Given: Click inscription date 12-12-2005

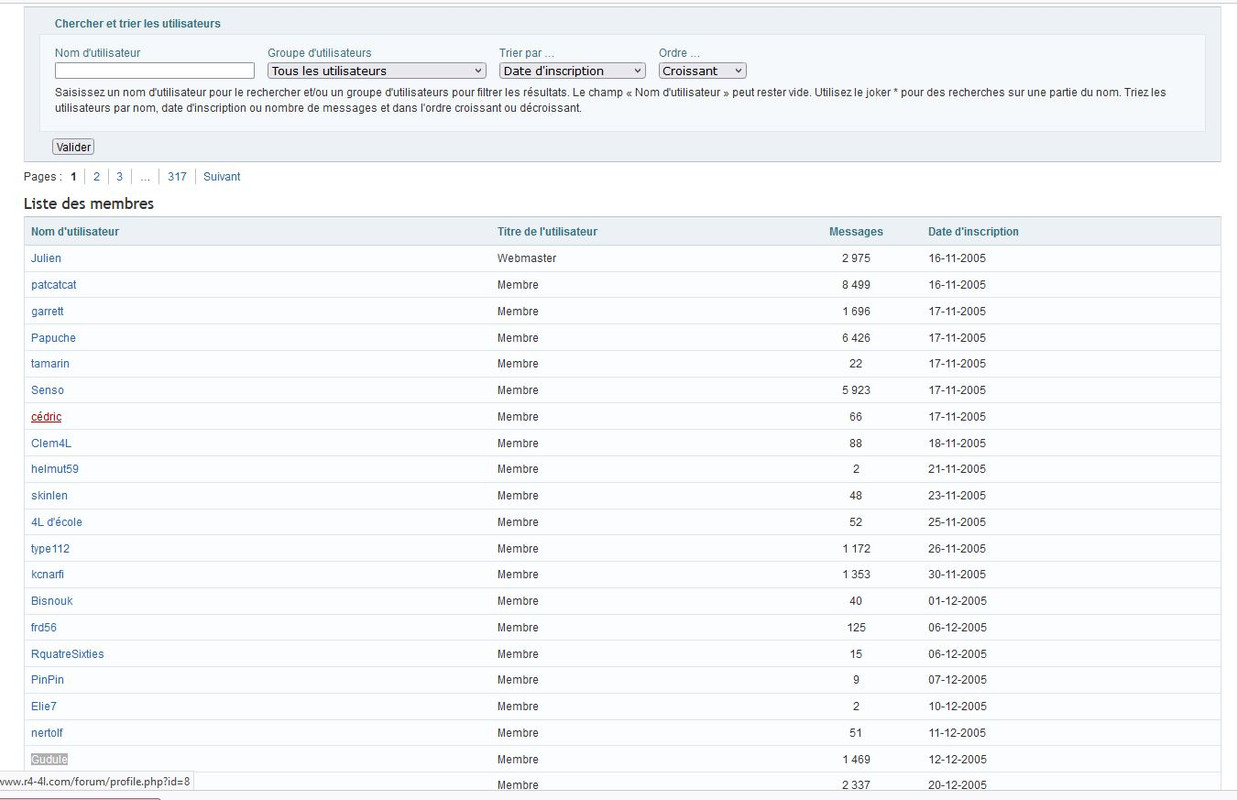Looking at the screenshot, I should [x=957, y=760].
